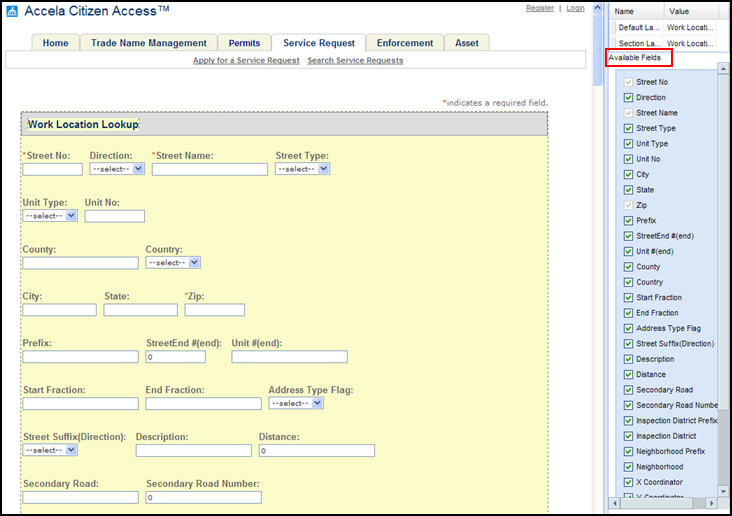The width and height of the screenshot is (732, 516).
Task: Expand the Street Type select box
Action: point(303,169)
